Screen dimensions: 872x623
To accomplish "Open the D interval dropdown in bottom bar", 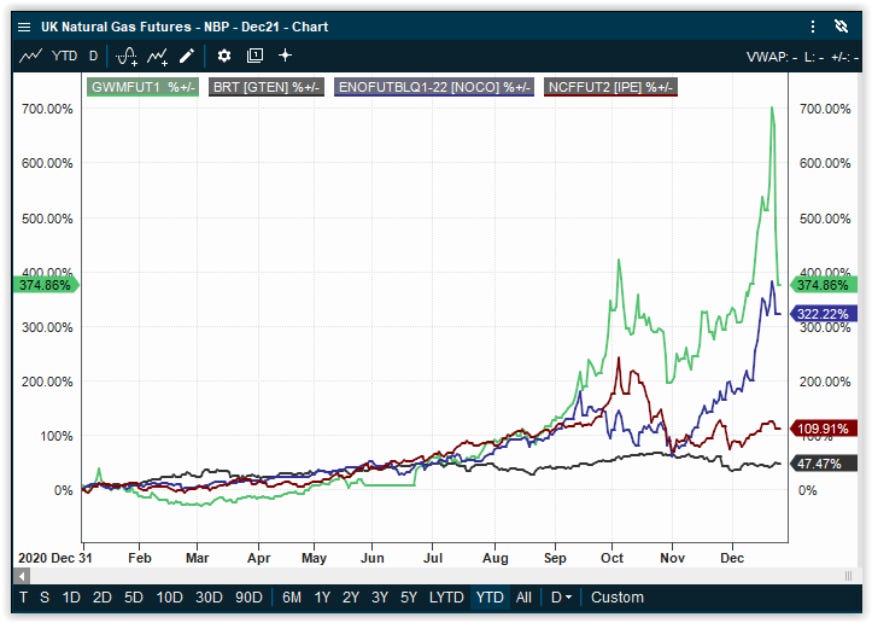I will point(561,597).
